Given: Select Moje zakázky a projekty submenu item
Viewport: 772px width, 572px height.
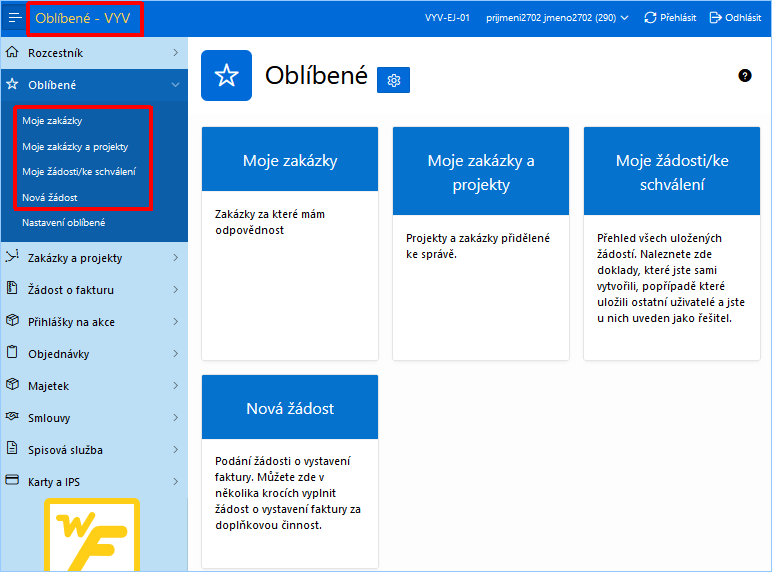Looking at the screenshot, I should click(75, 147).
